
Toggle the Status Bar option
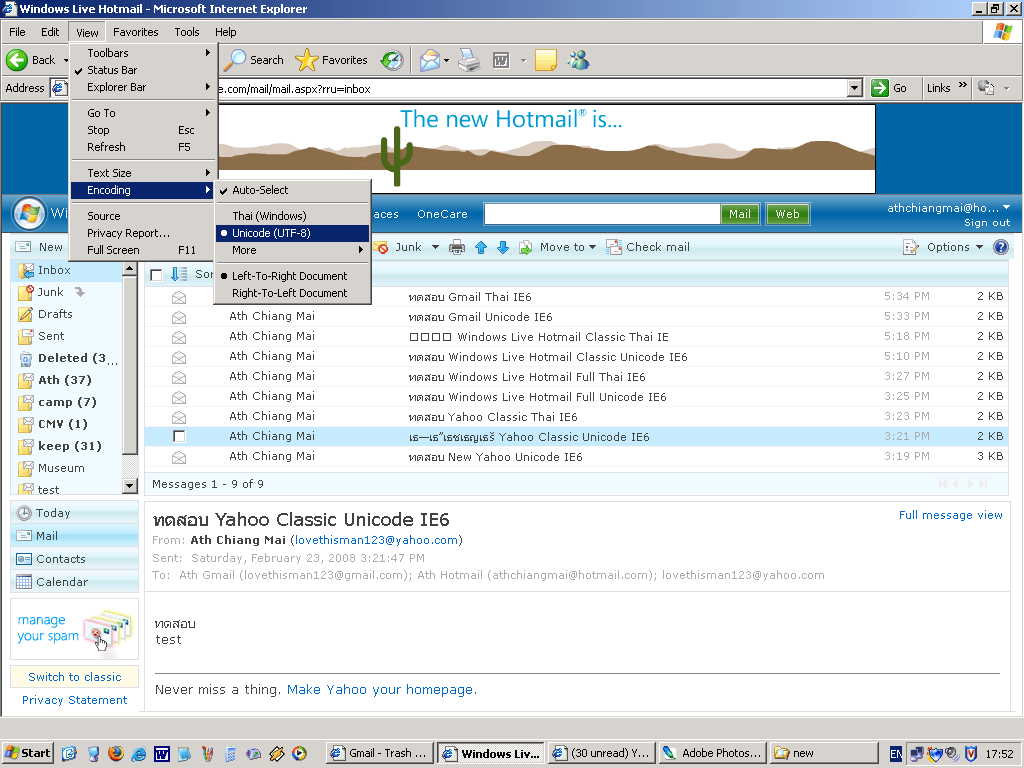pyautogui.click(x=144, y=70)
